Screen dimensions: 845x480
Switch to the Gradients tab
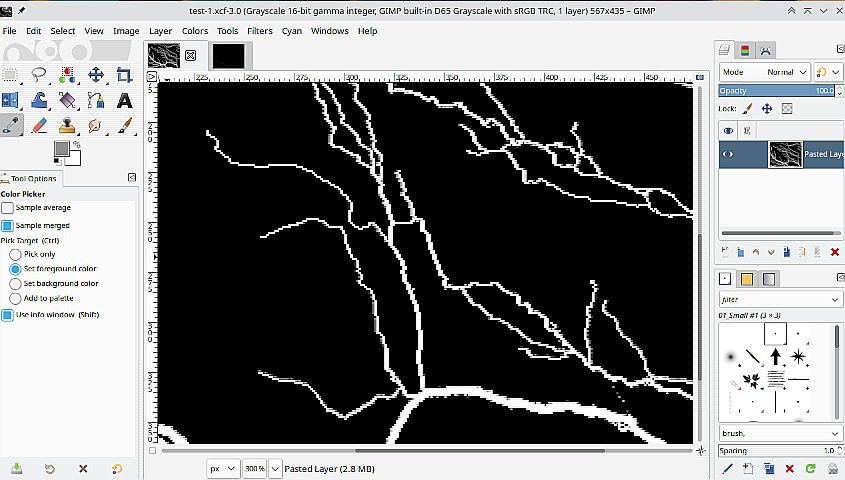[769, 279]
